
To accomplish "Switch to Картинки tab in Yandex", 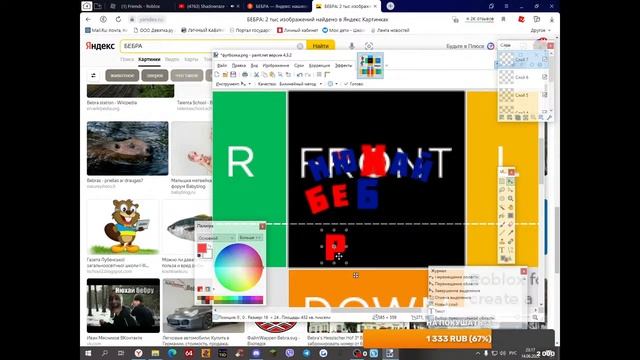I will click(149, 60).
